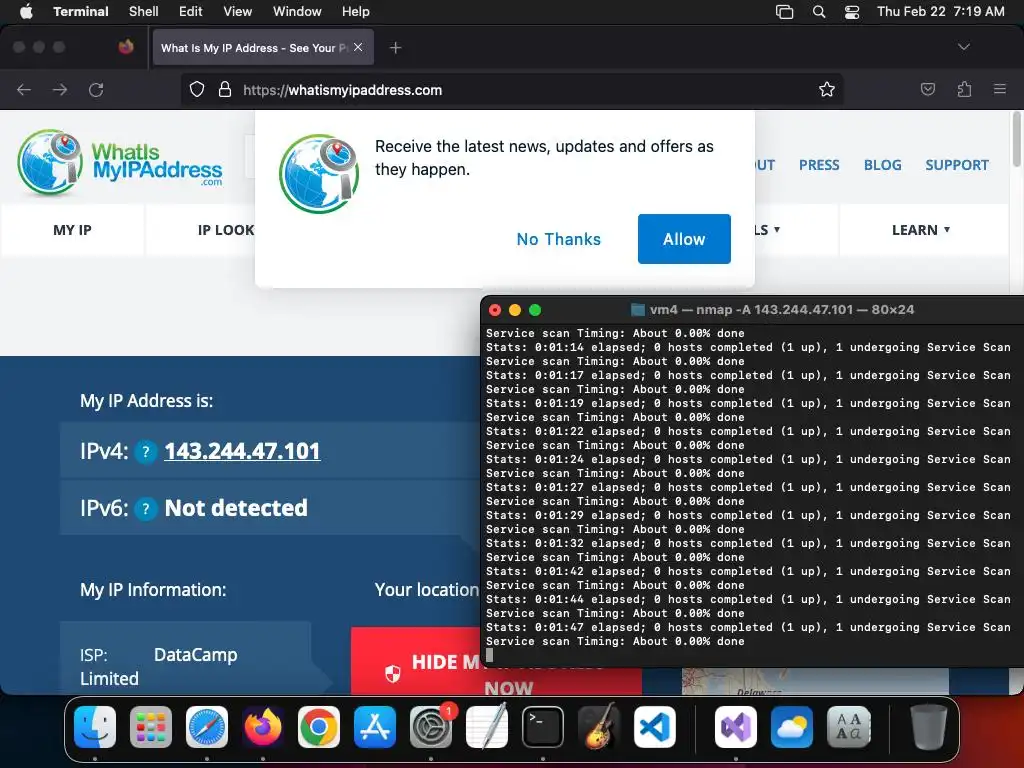The width and height of the screenshot is (1024, 768).
Task: Save page to Pocket
Action: click(927, 89)
